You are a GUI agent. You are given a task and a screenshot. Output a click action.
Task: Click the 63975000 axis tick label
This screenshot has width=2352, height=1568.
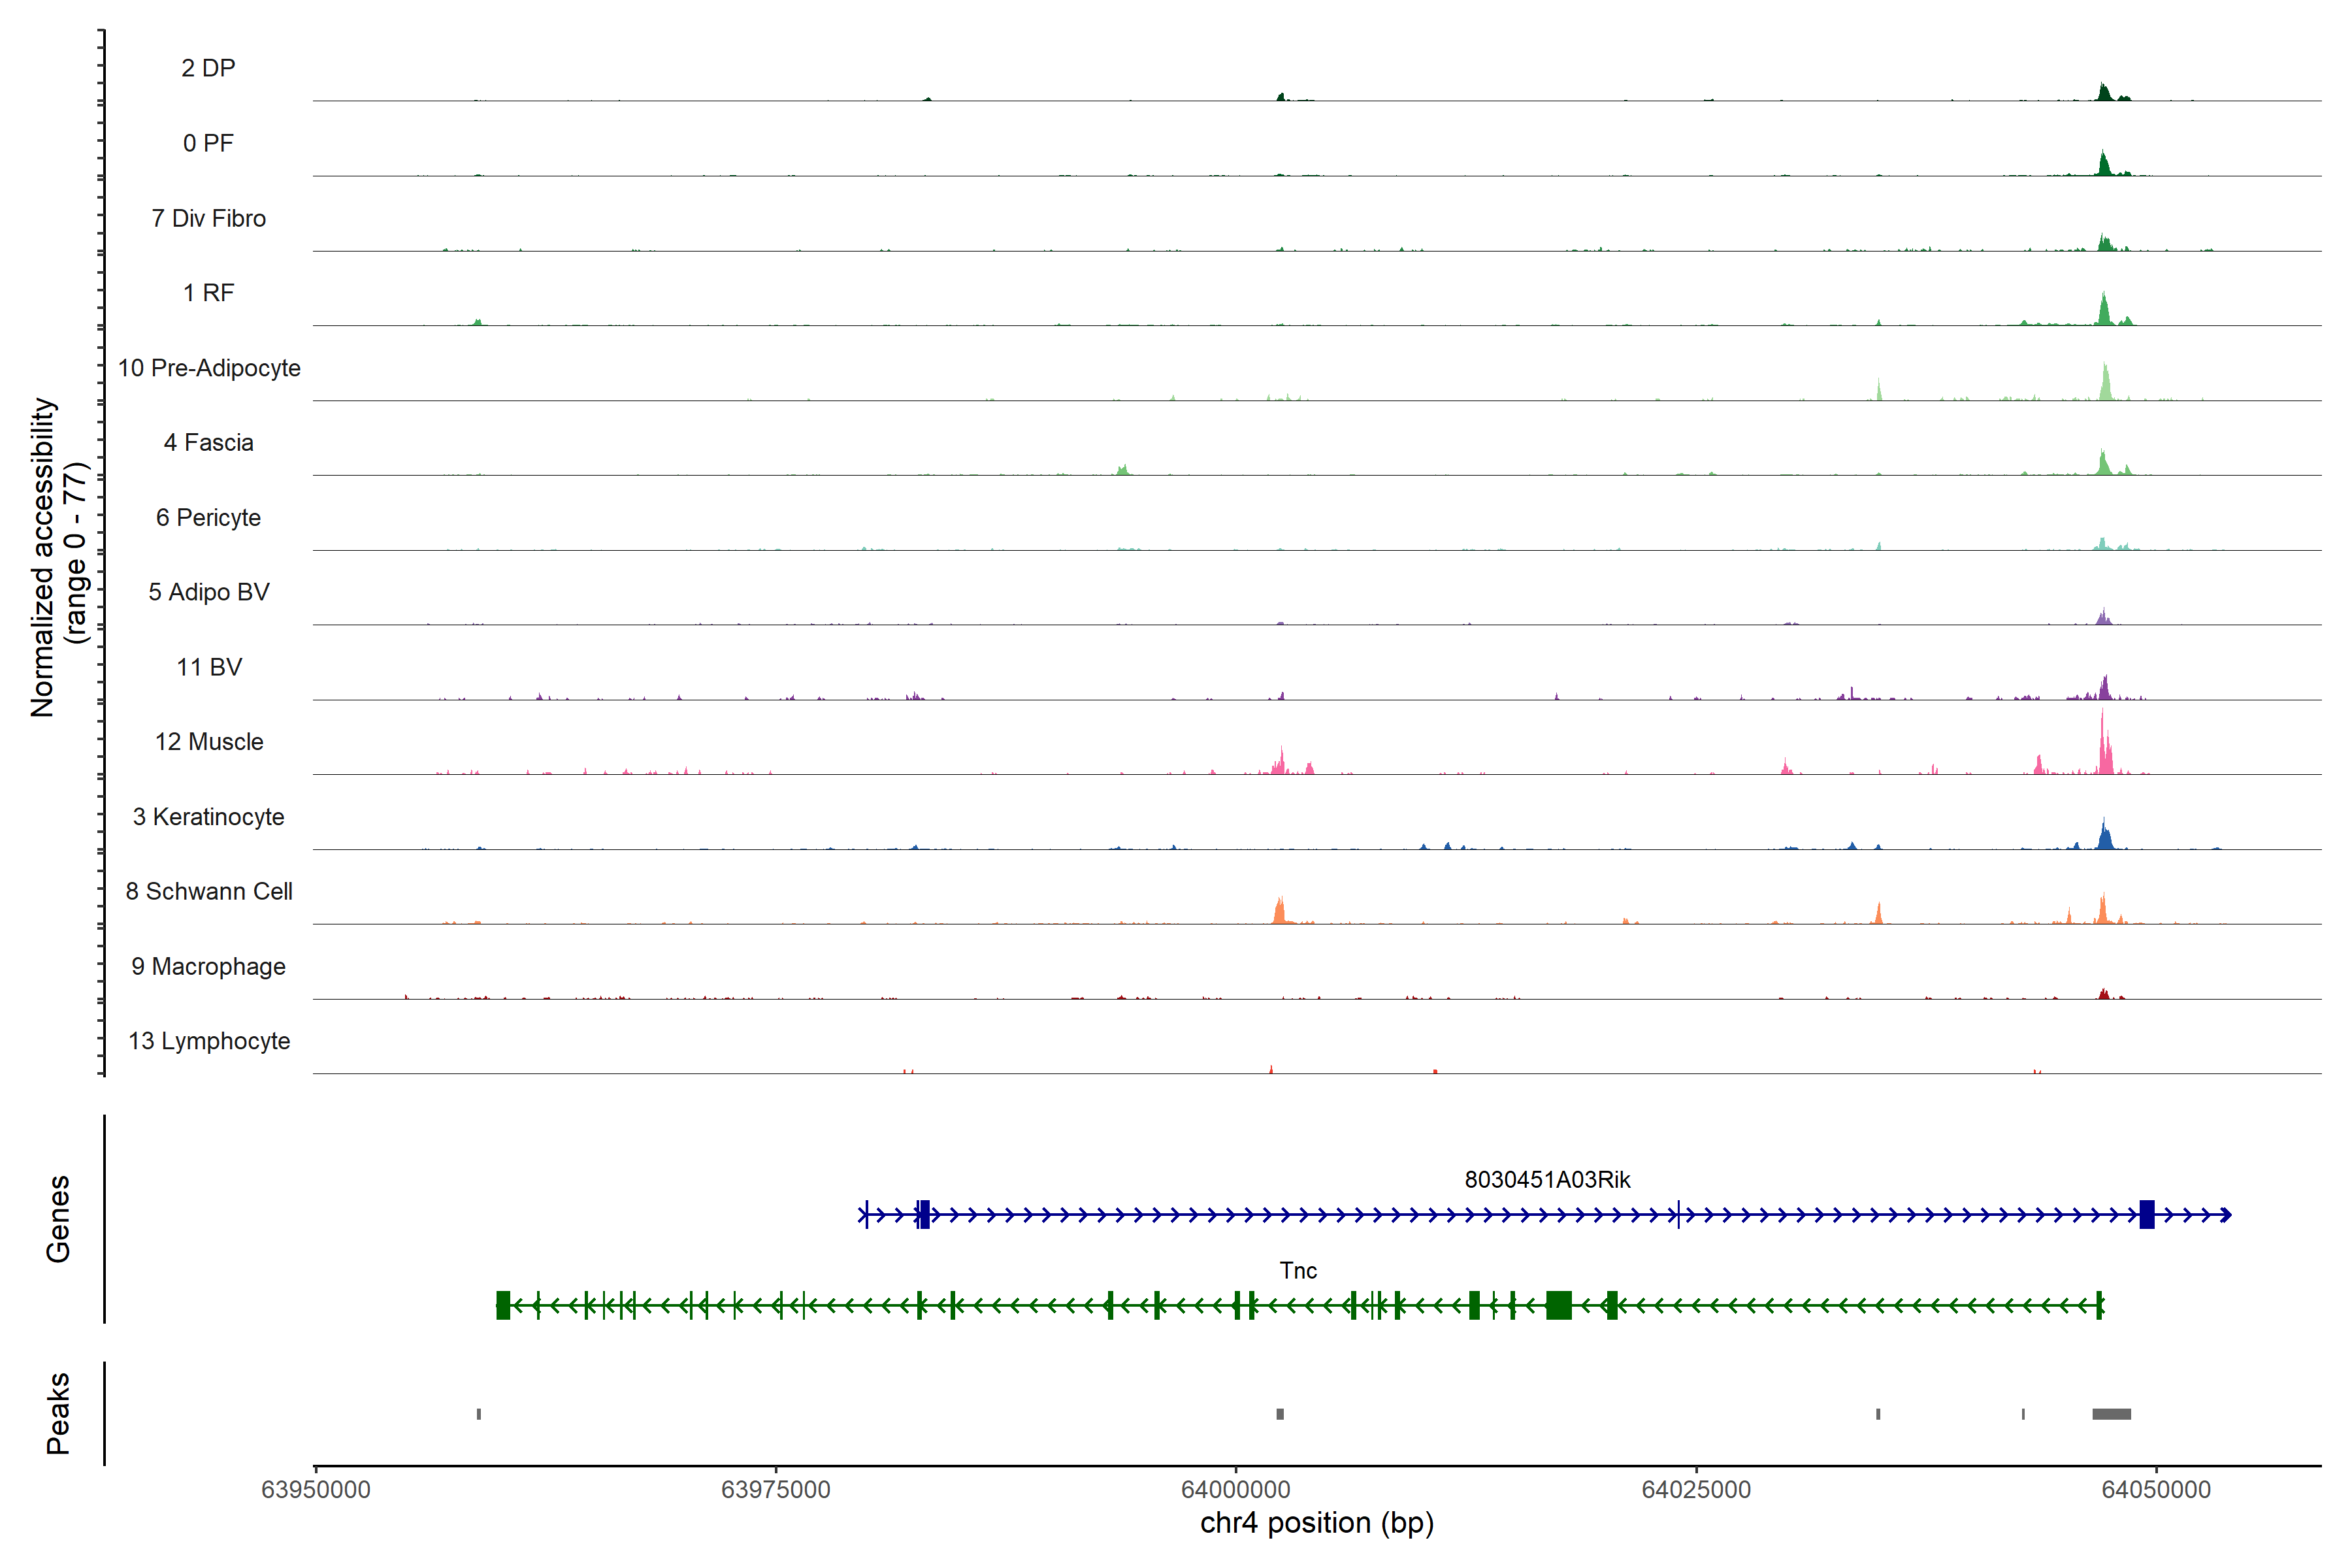pos(776,1489)
